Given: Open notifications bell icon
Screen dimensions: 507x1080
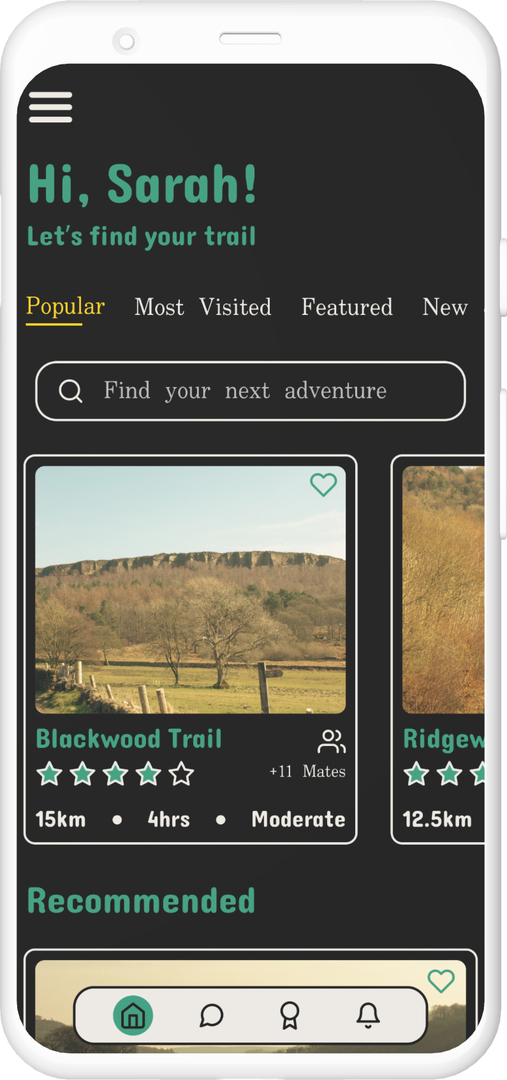Looking at the screenshot, I should [x=369, y=1015].
